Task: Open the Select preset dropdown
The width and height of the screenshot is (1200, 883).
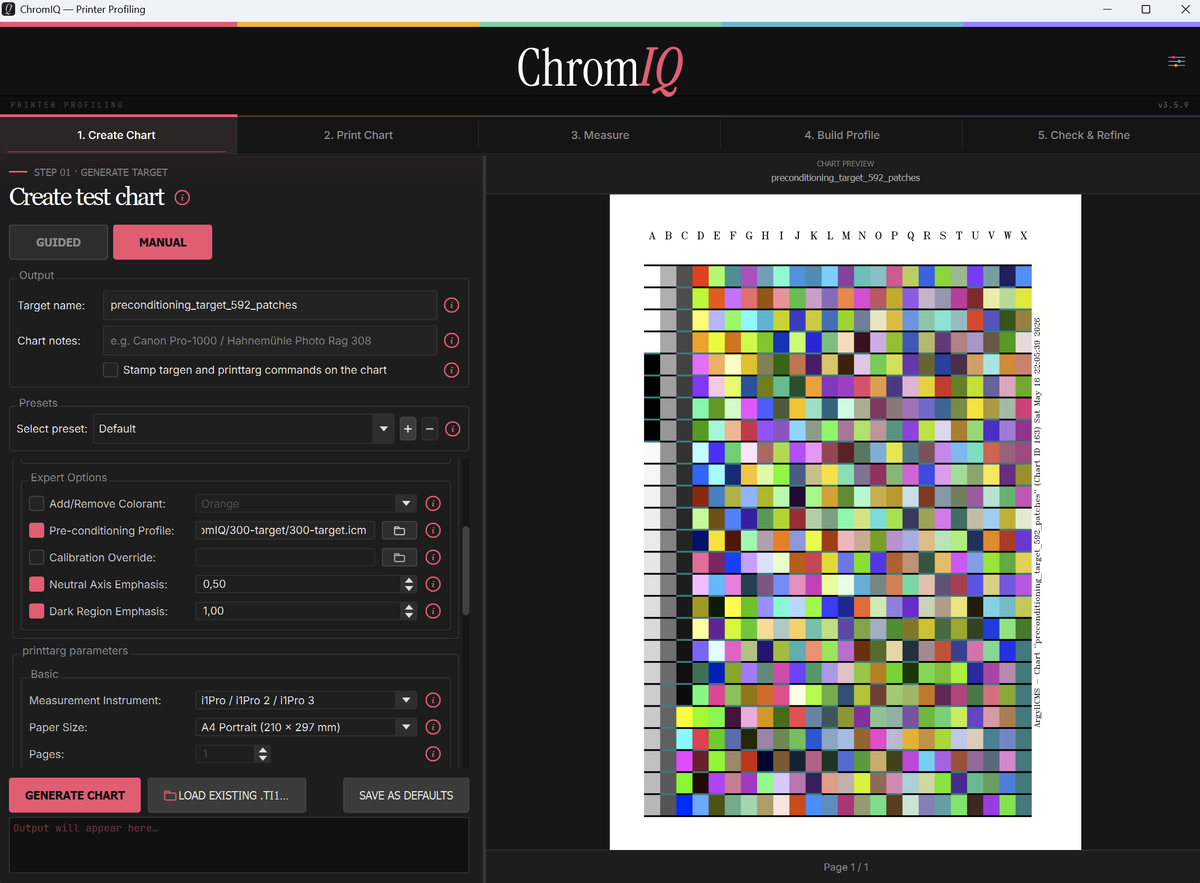Action: pyautogui.click(x=243, y=429)
